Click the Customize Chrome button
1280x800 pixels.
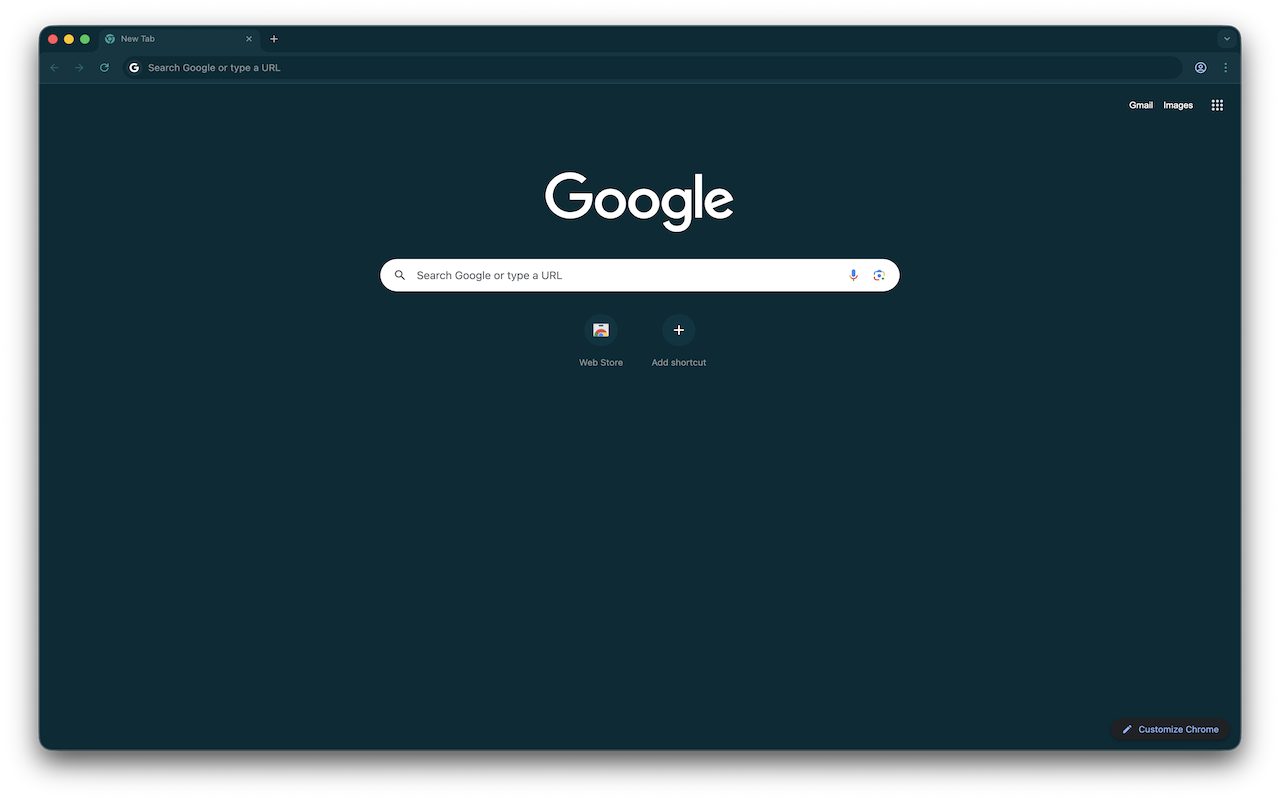pos(1170,729)
